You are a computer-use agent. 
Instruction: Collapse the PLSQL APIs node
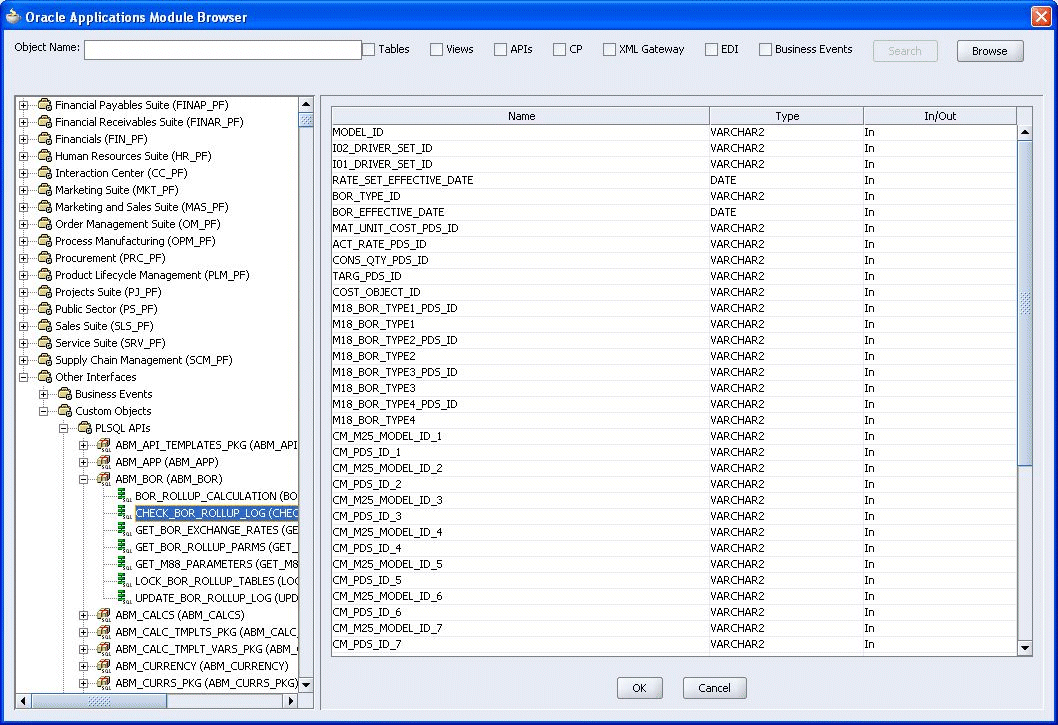63,428
